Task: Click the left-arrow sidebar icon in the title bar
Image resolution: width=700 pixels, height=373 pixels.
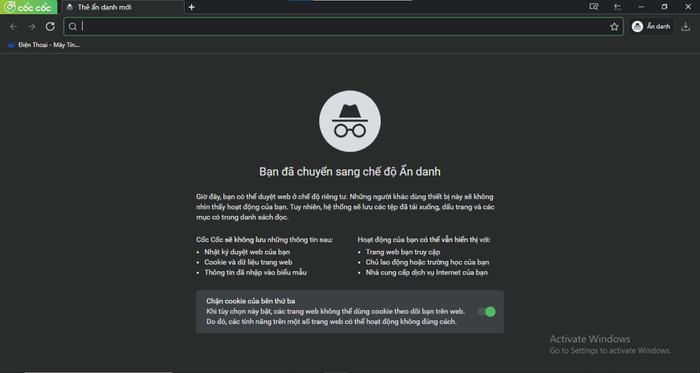Action: click(x=617, y=7)
